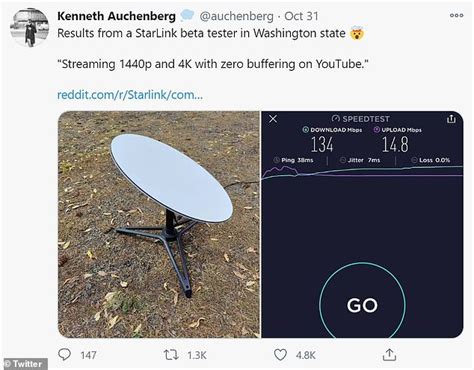Screen dimensions: 474x370
Task: Select the Upload Mbps result 14.8
Action: (395, 145)
